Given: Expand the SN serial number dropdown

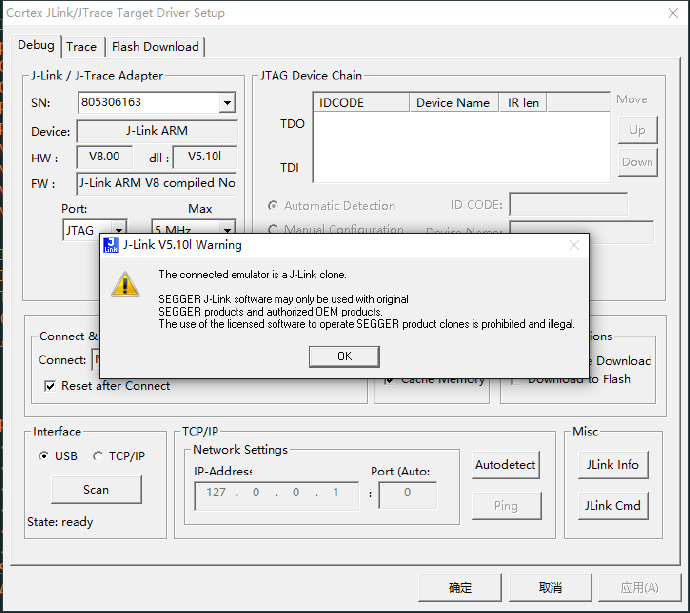Looking at the screenshot, I should (227, 103).
